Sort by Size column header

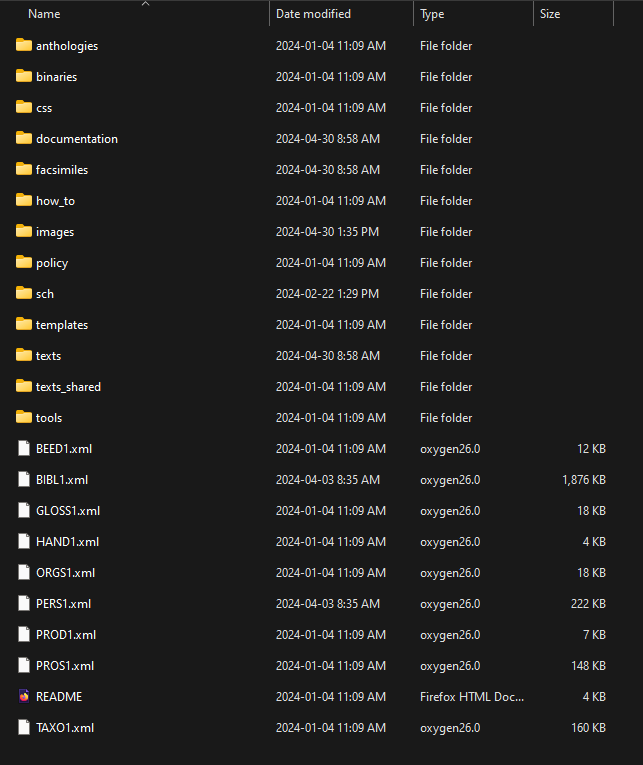point(550,14)
